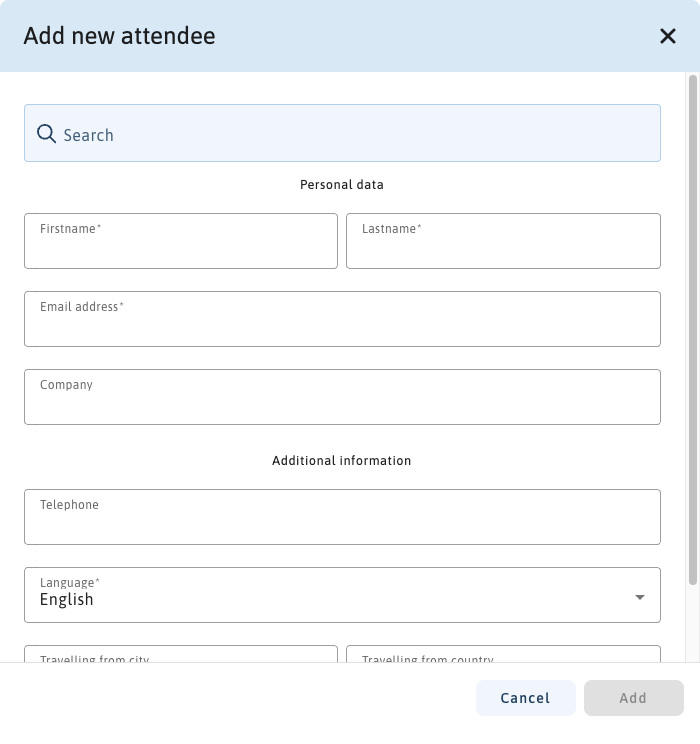This screenshot has height=744, width=700.
Task: Click the Add new attendee title
Action: [x=119, y=36]
